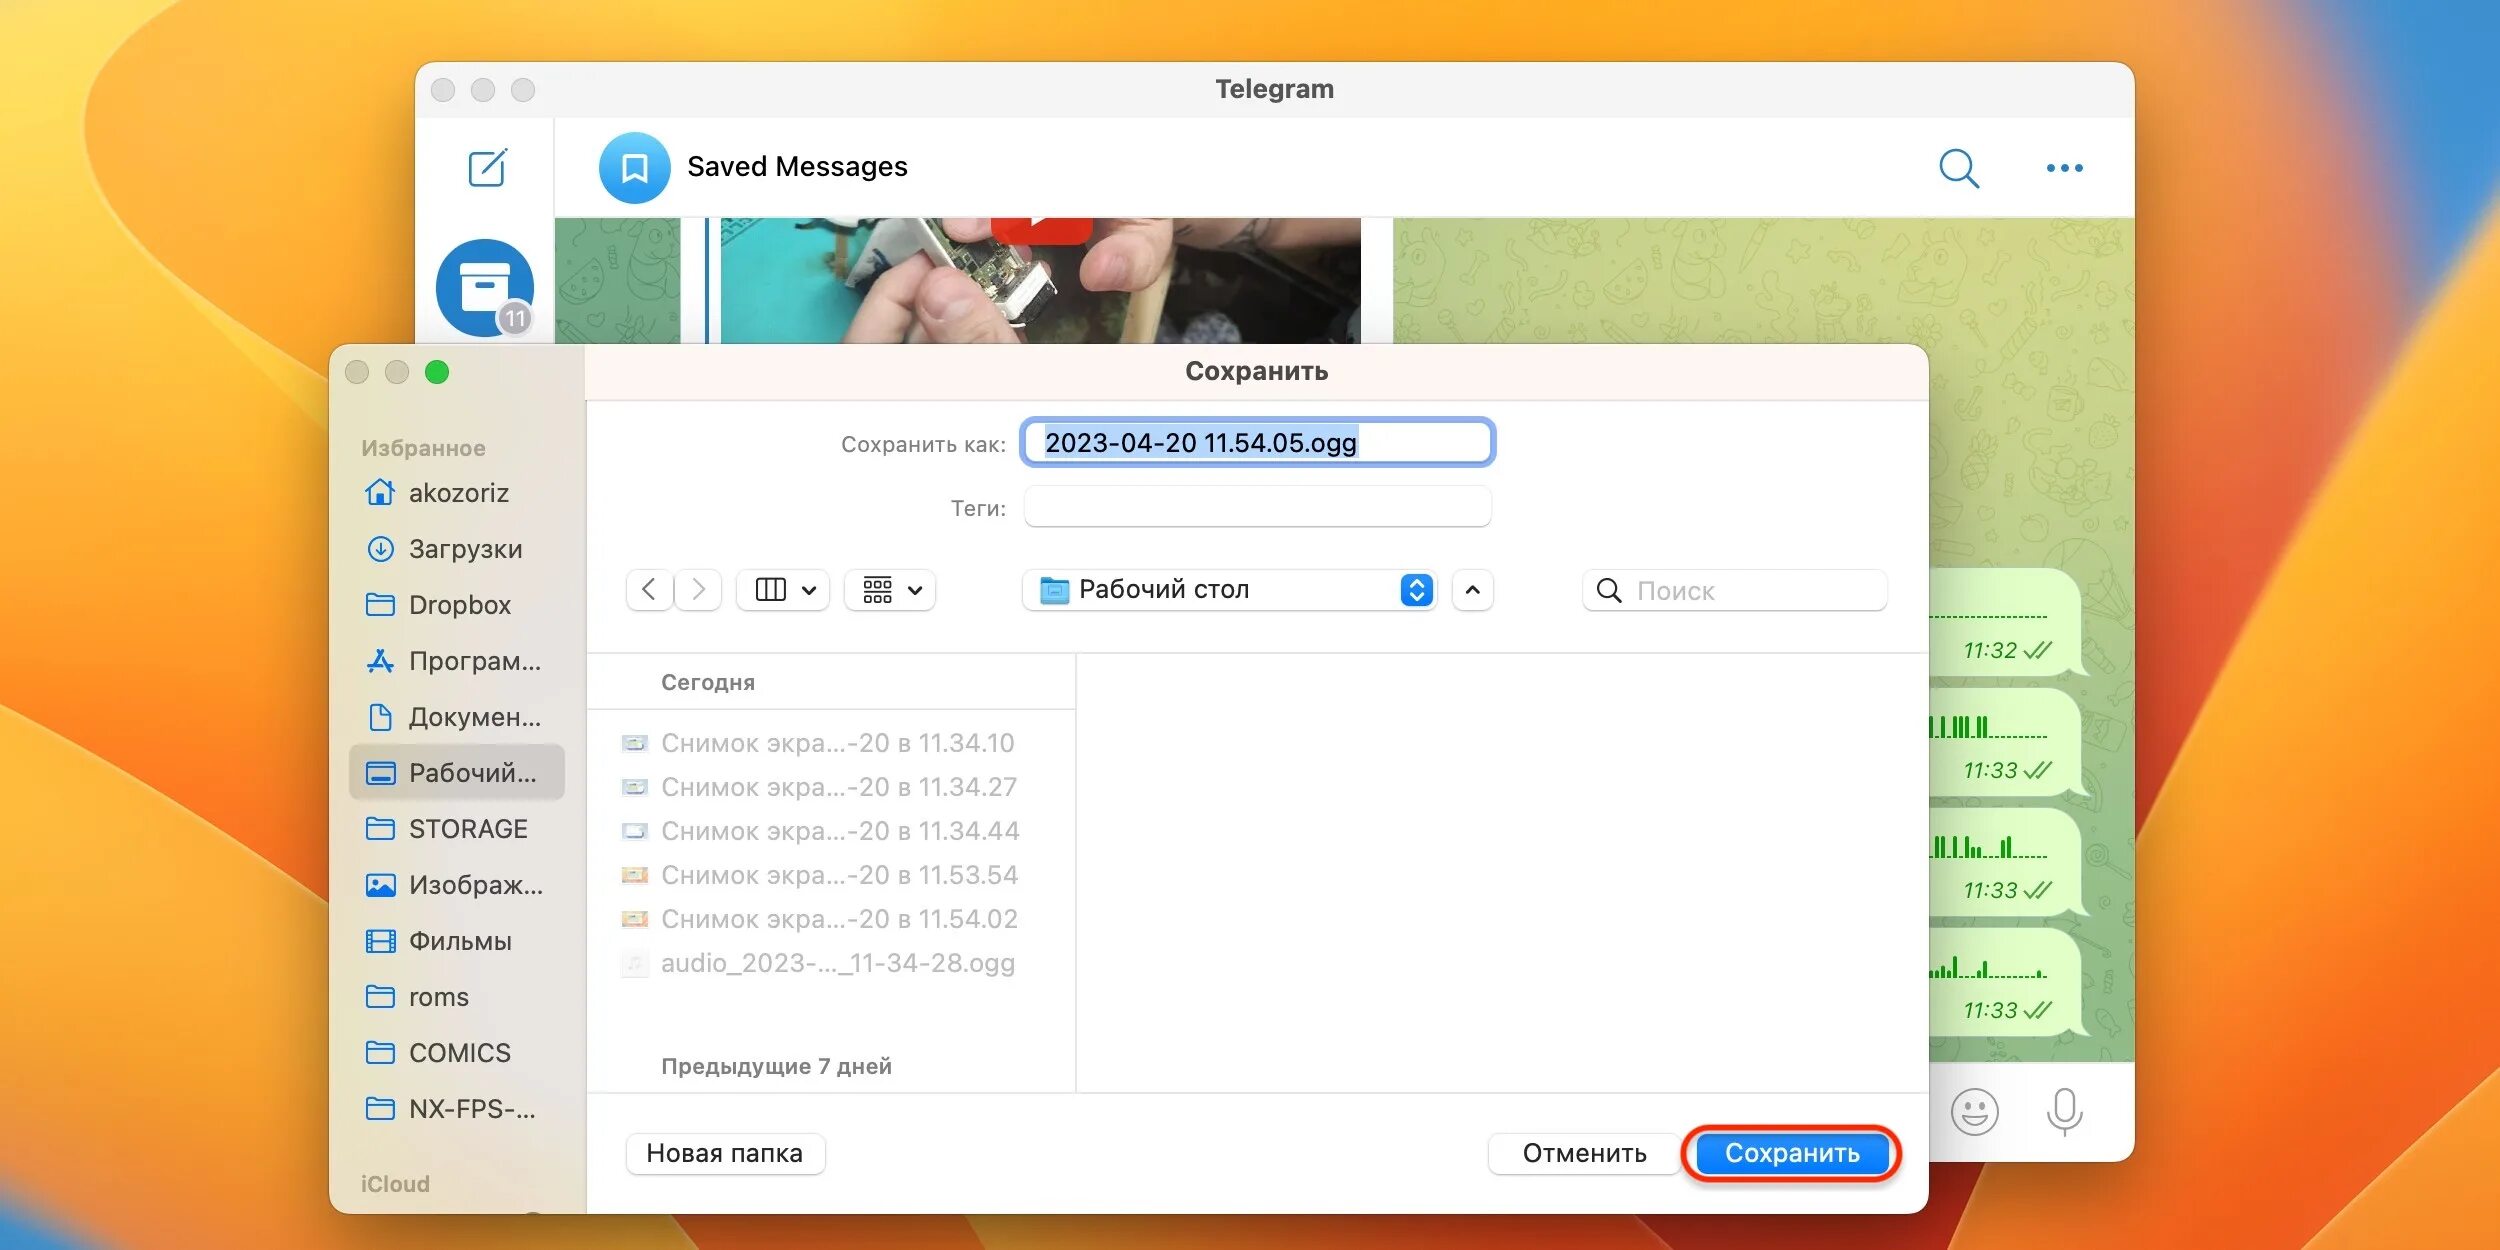Click the microphone voice record icon
The height and width of the screenshot is (1250, 2500).
tap(2064, 1111)
